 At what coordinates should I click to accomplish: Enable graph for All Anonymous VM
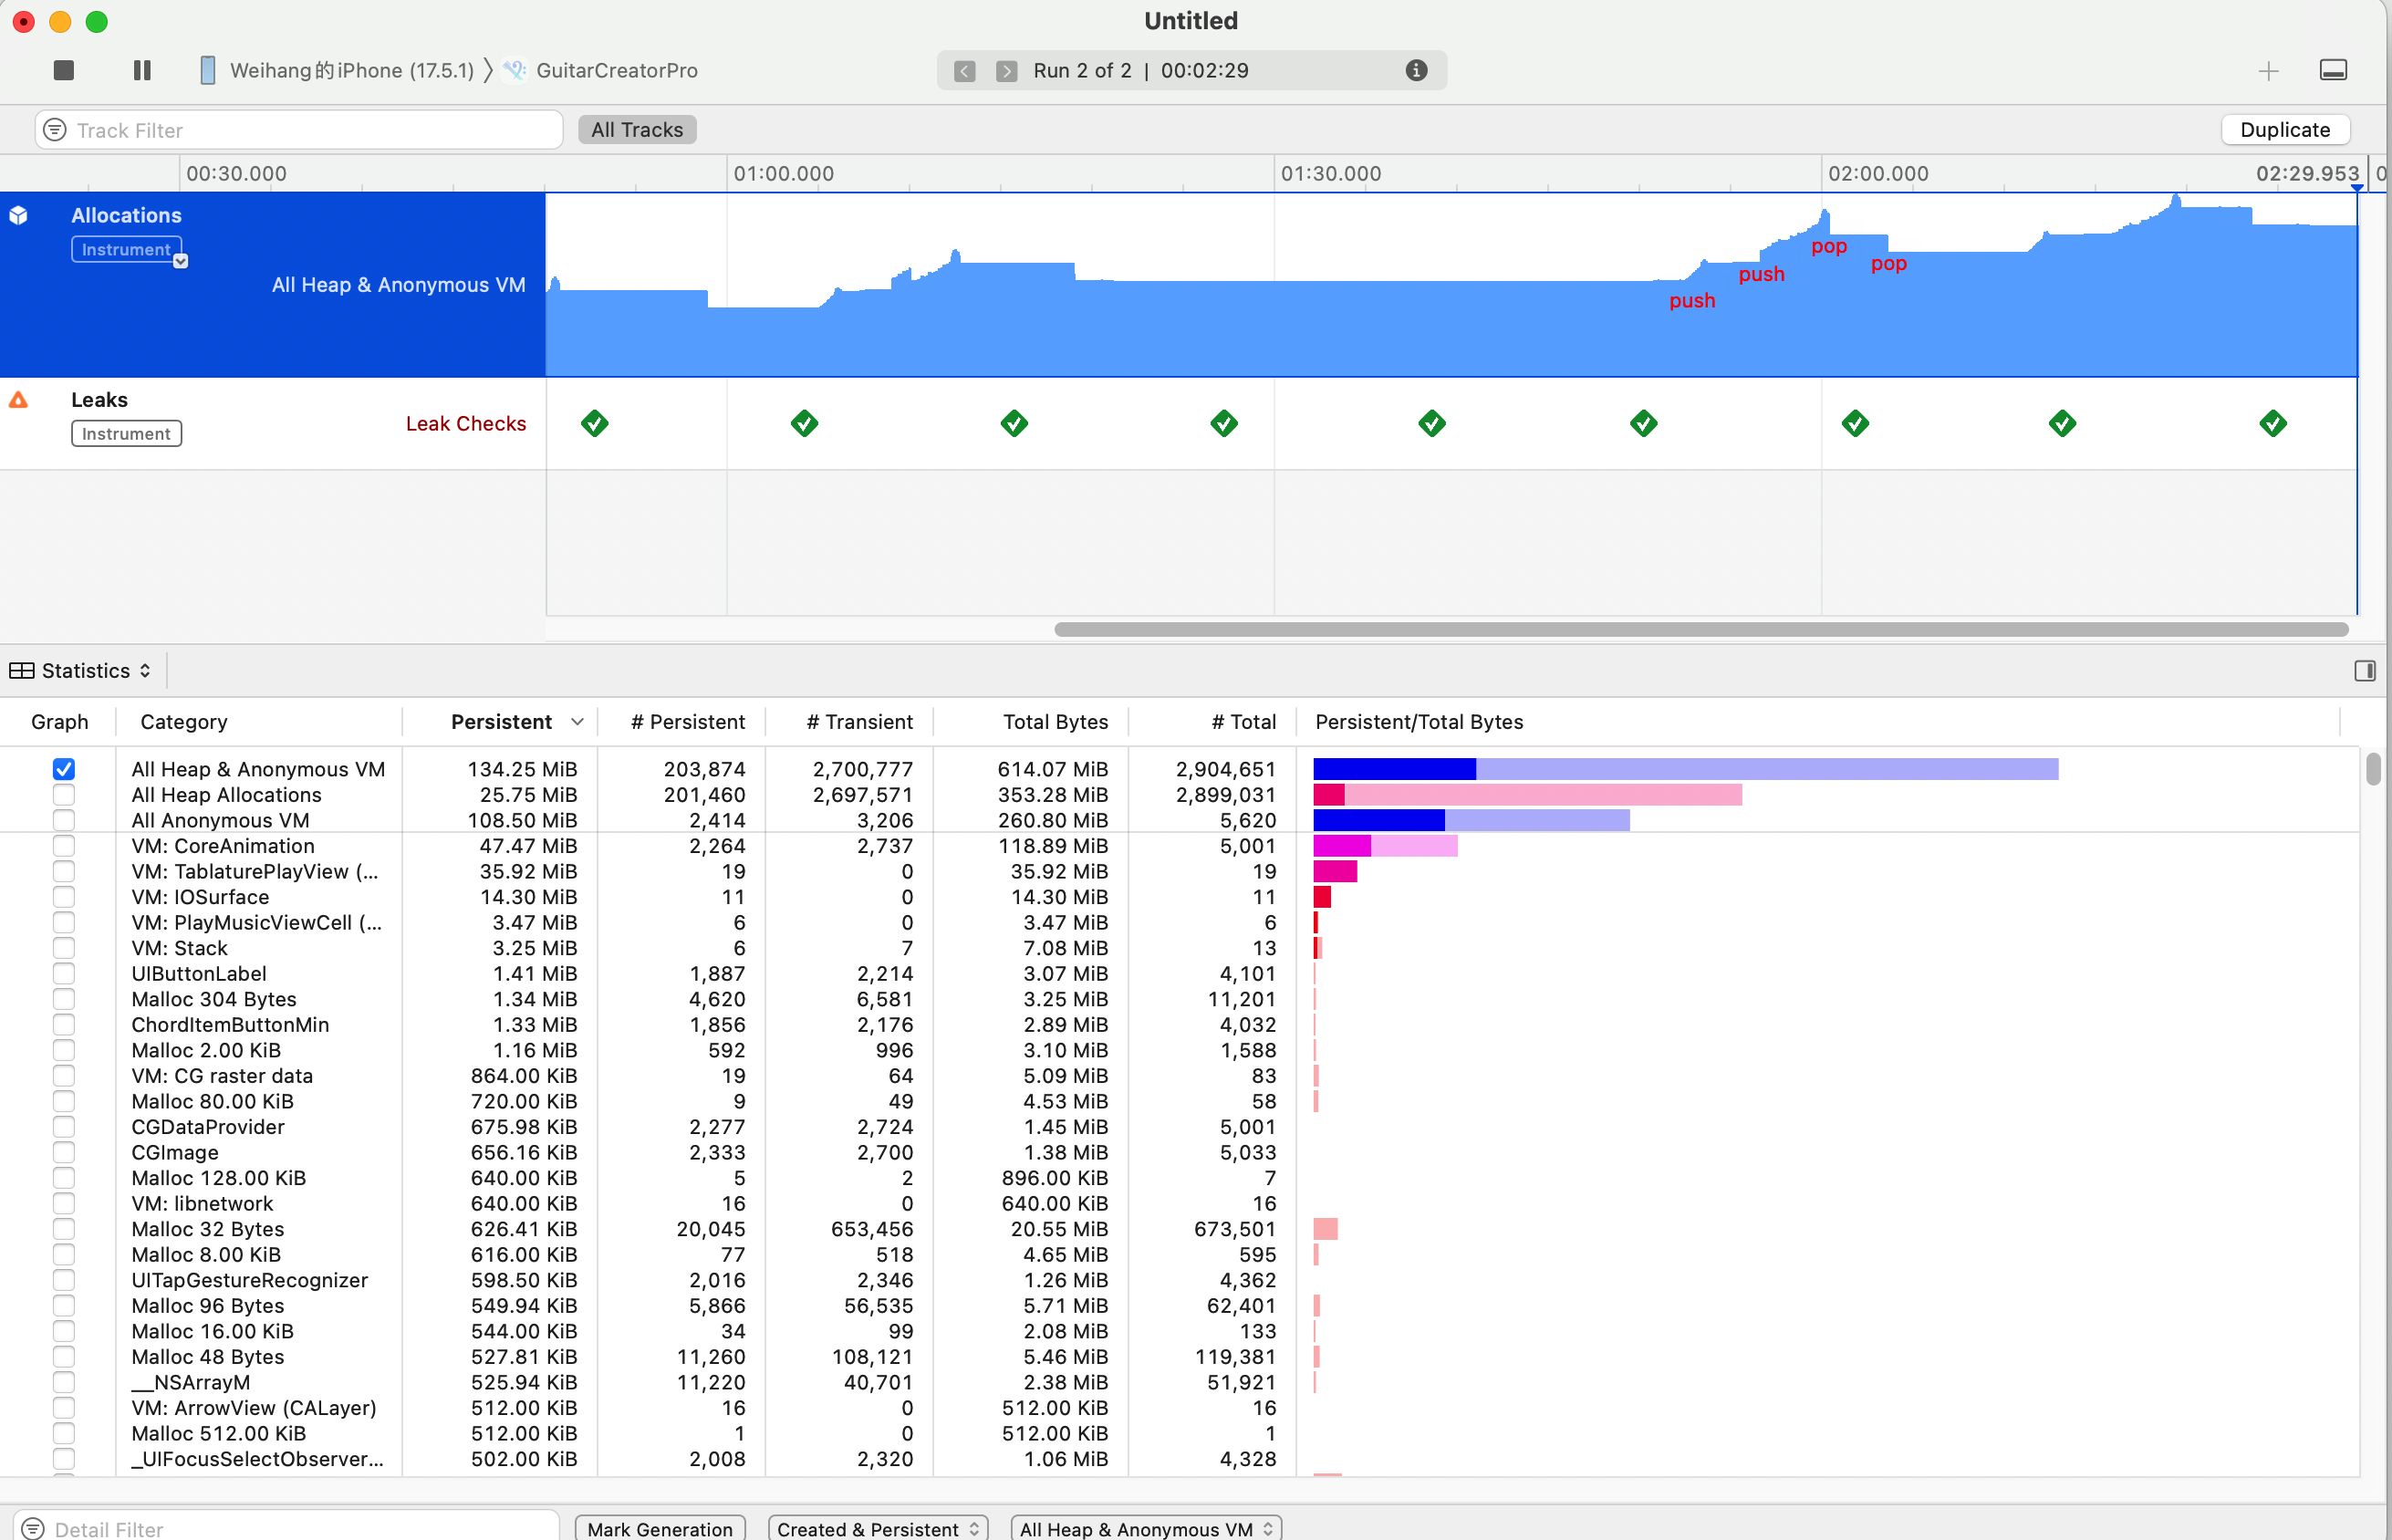[63, 820]
